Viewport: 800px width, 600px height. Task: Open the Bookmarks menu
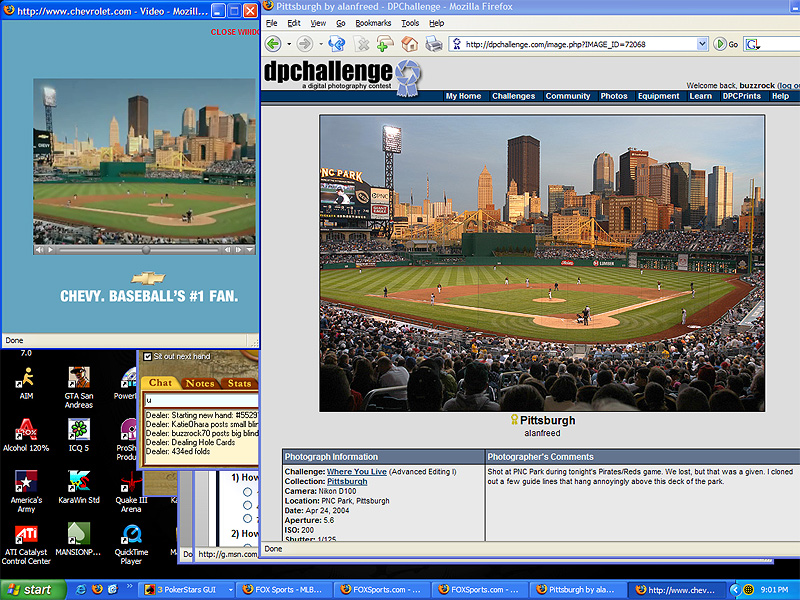pos(373,23)
